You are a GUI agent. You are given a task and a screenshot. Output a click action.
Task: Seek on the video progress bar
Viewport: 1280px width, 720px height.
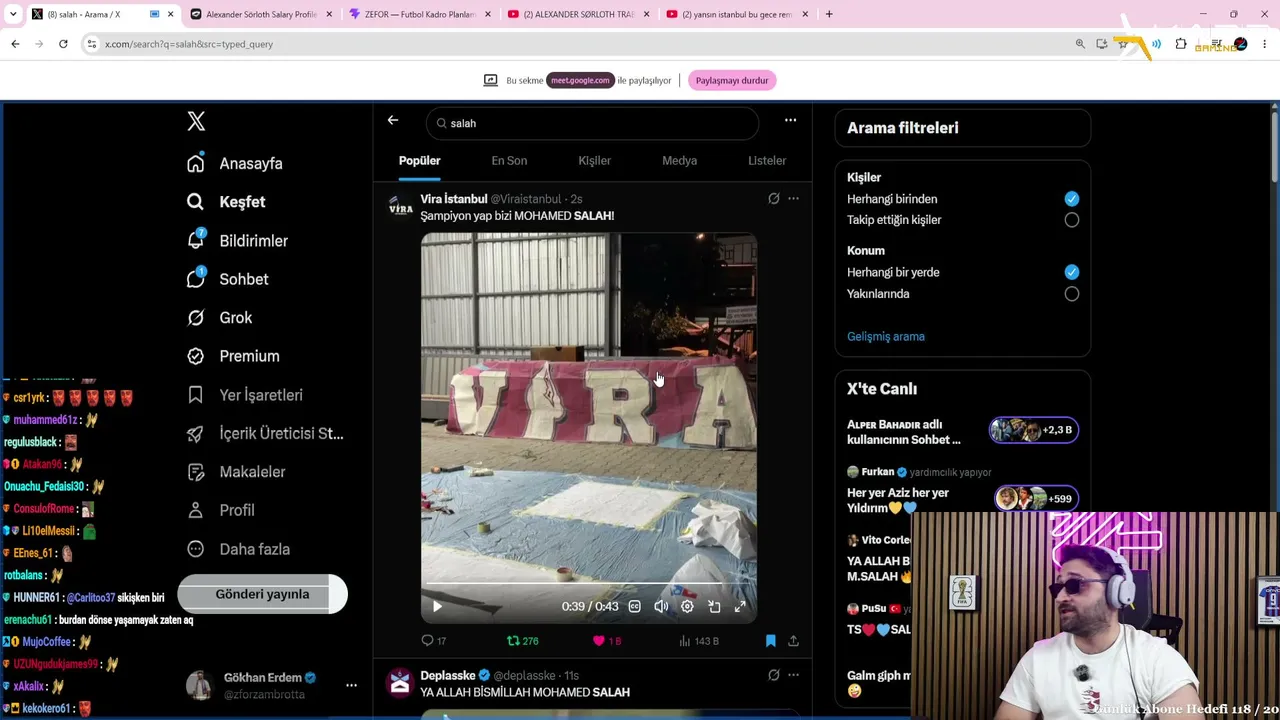[x=588, y=583]
